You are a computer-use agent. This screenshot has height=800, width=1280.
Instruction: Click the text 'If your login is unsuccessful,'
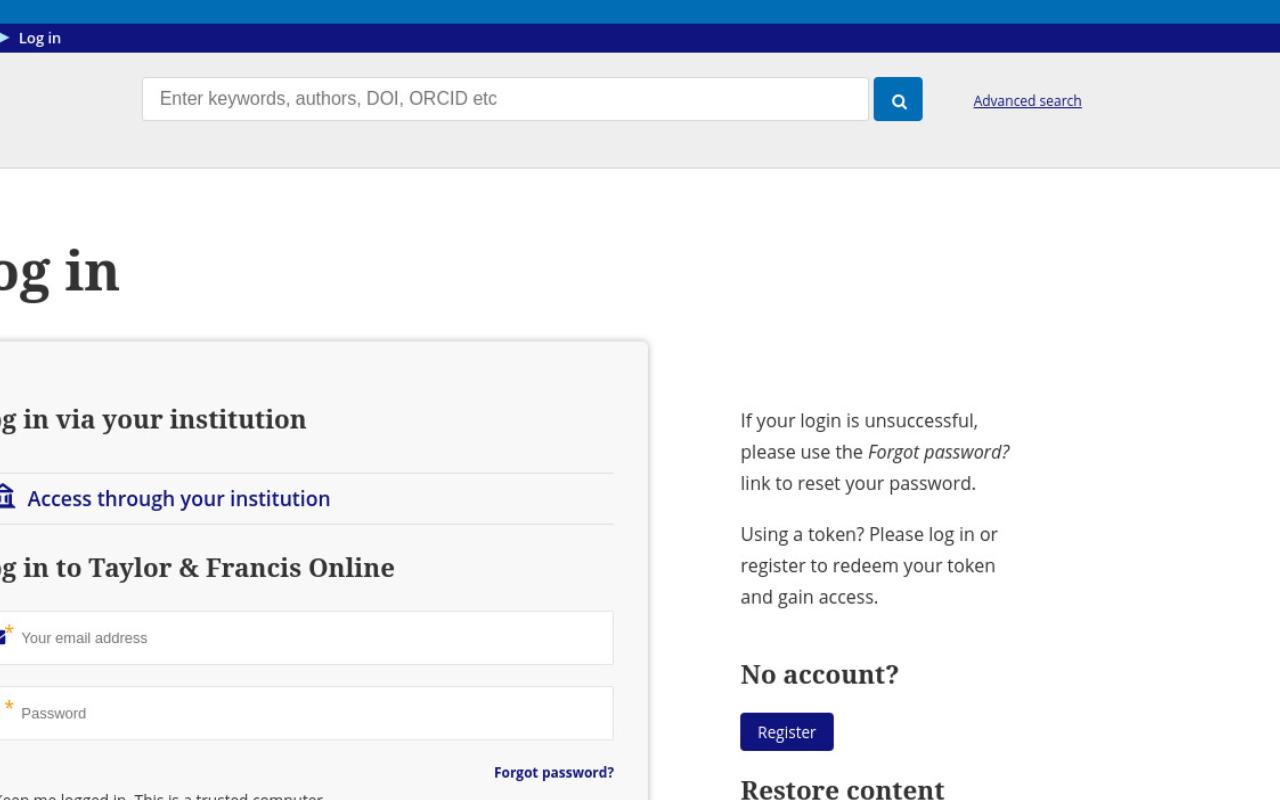pyautogui.click(x=859, y=420)
